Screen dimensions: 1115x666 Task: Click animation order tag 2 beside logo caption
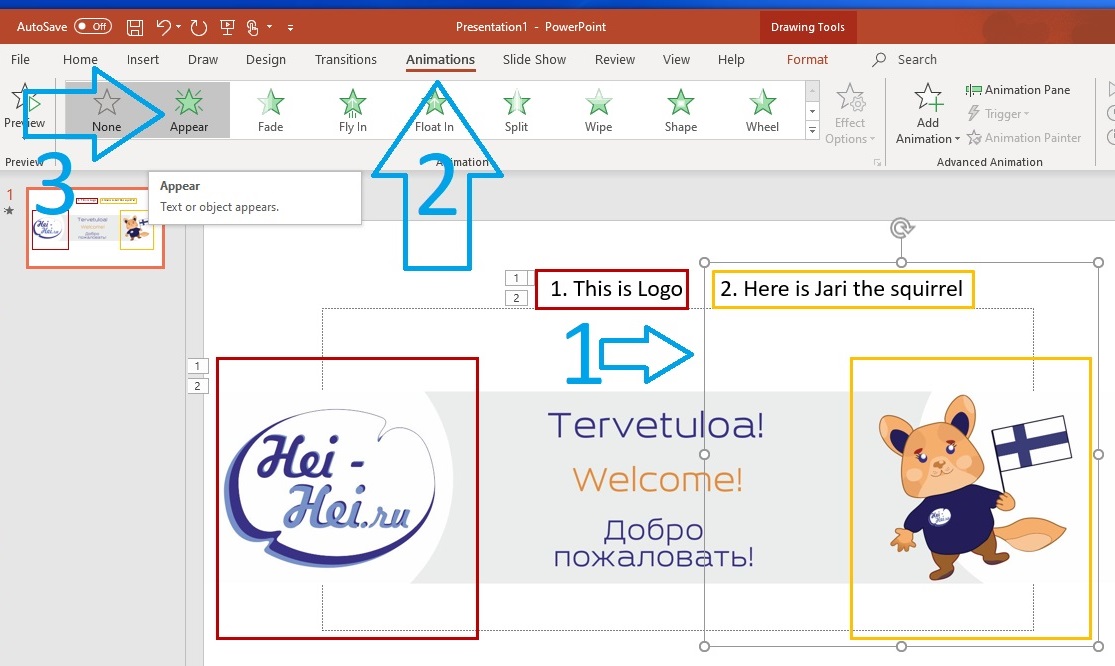click(516, 299)
